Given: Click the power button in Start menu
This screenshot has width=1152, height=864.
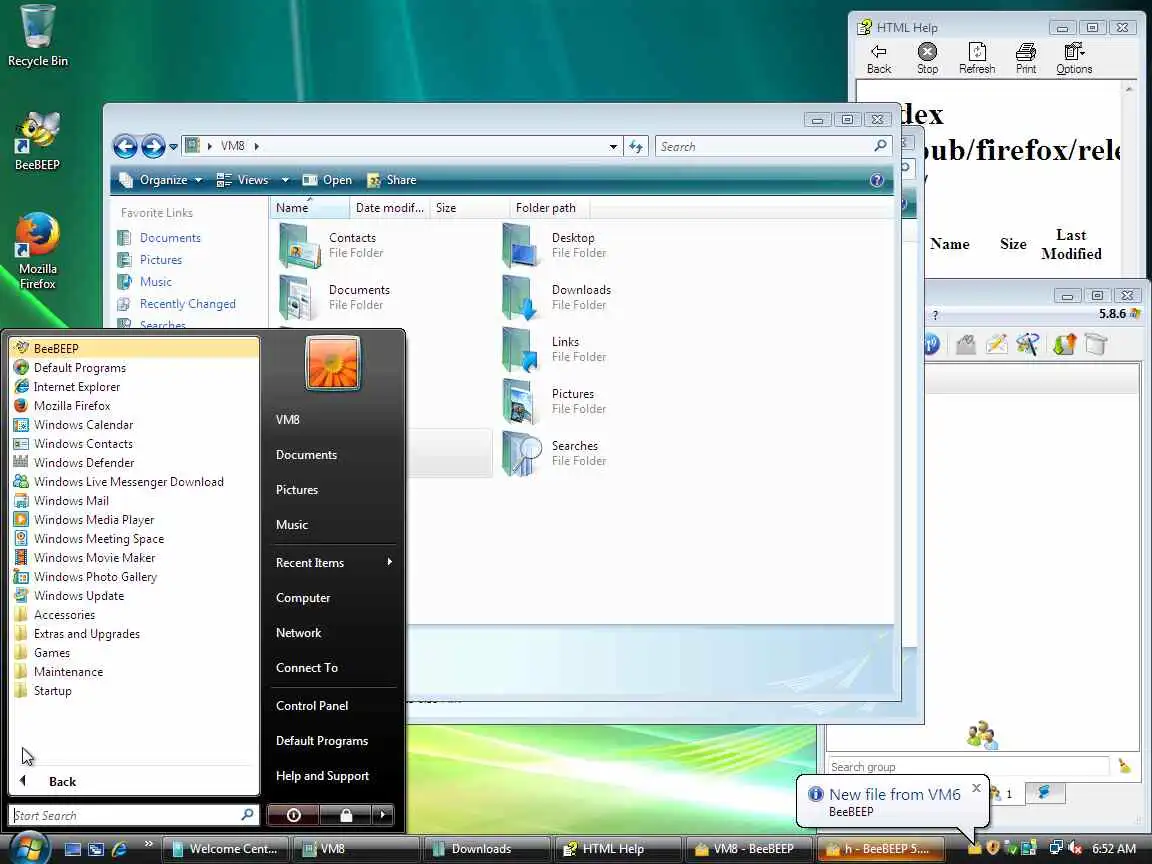Looking at the screenshot, I should point(293,815).
